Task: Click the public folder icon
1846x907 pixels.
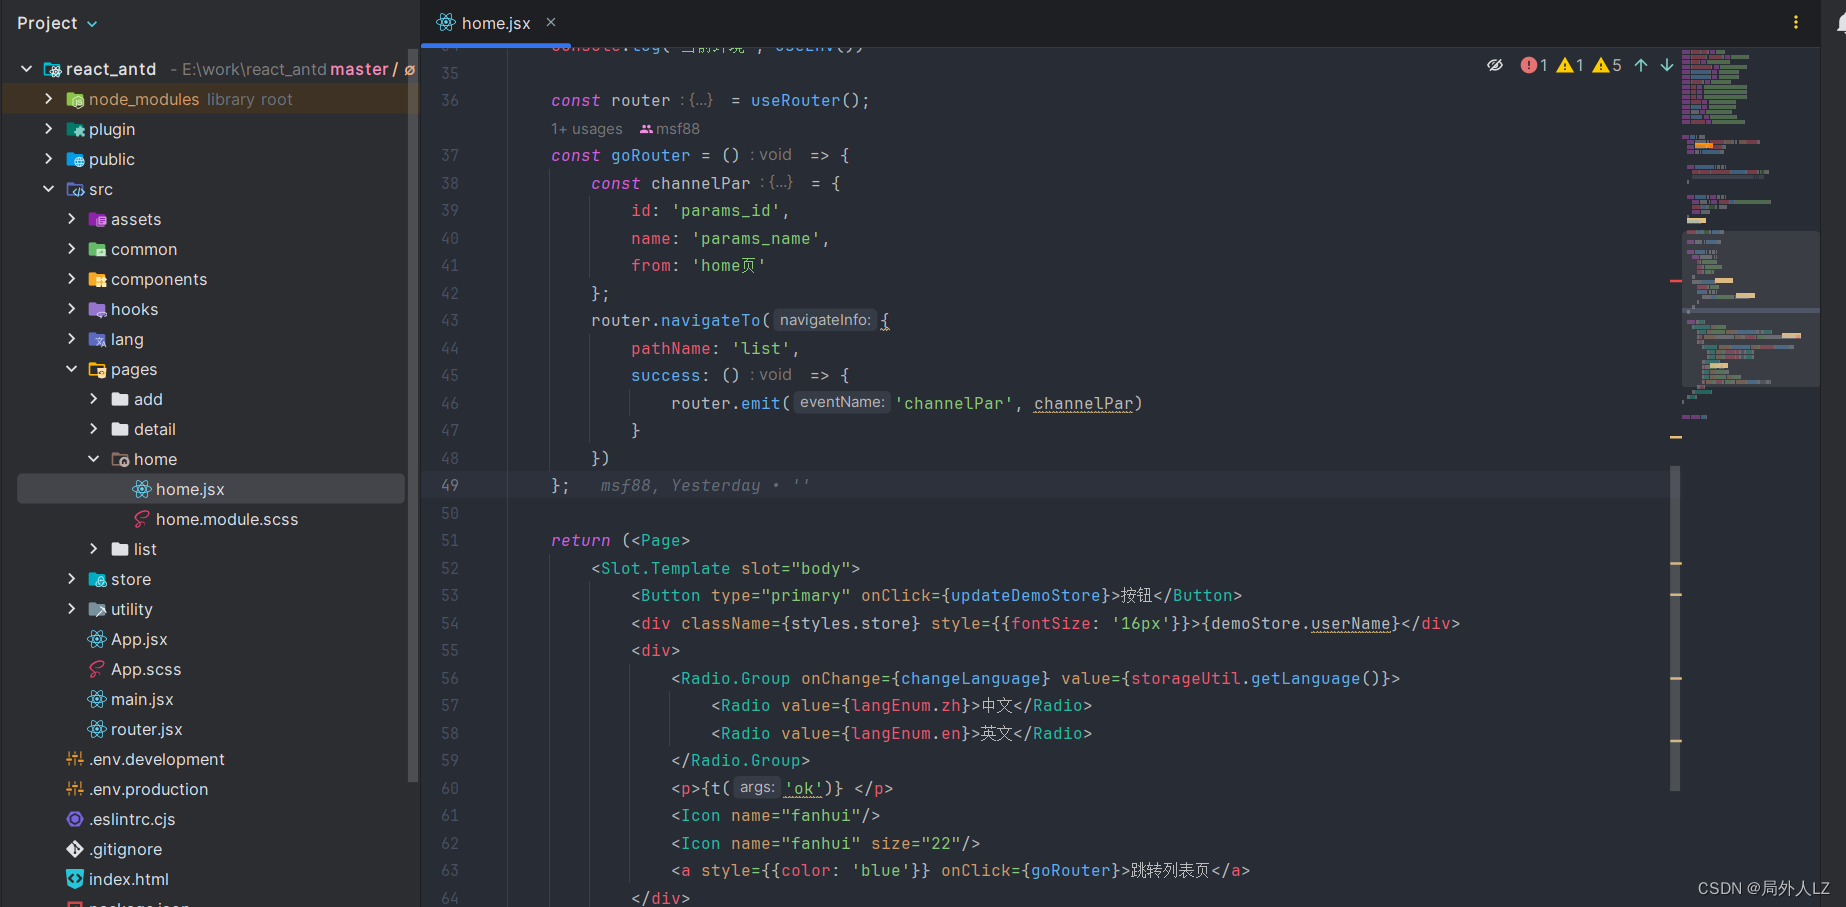Action: tap(75, 159)
